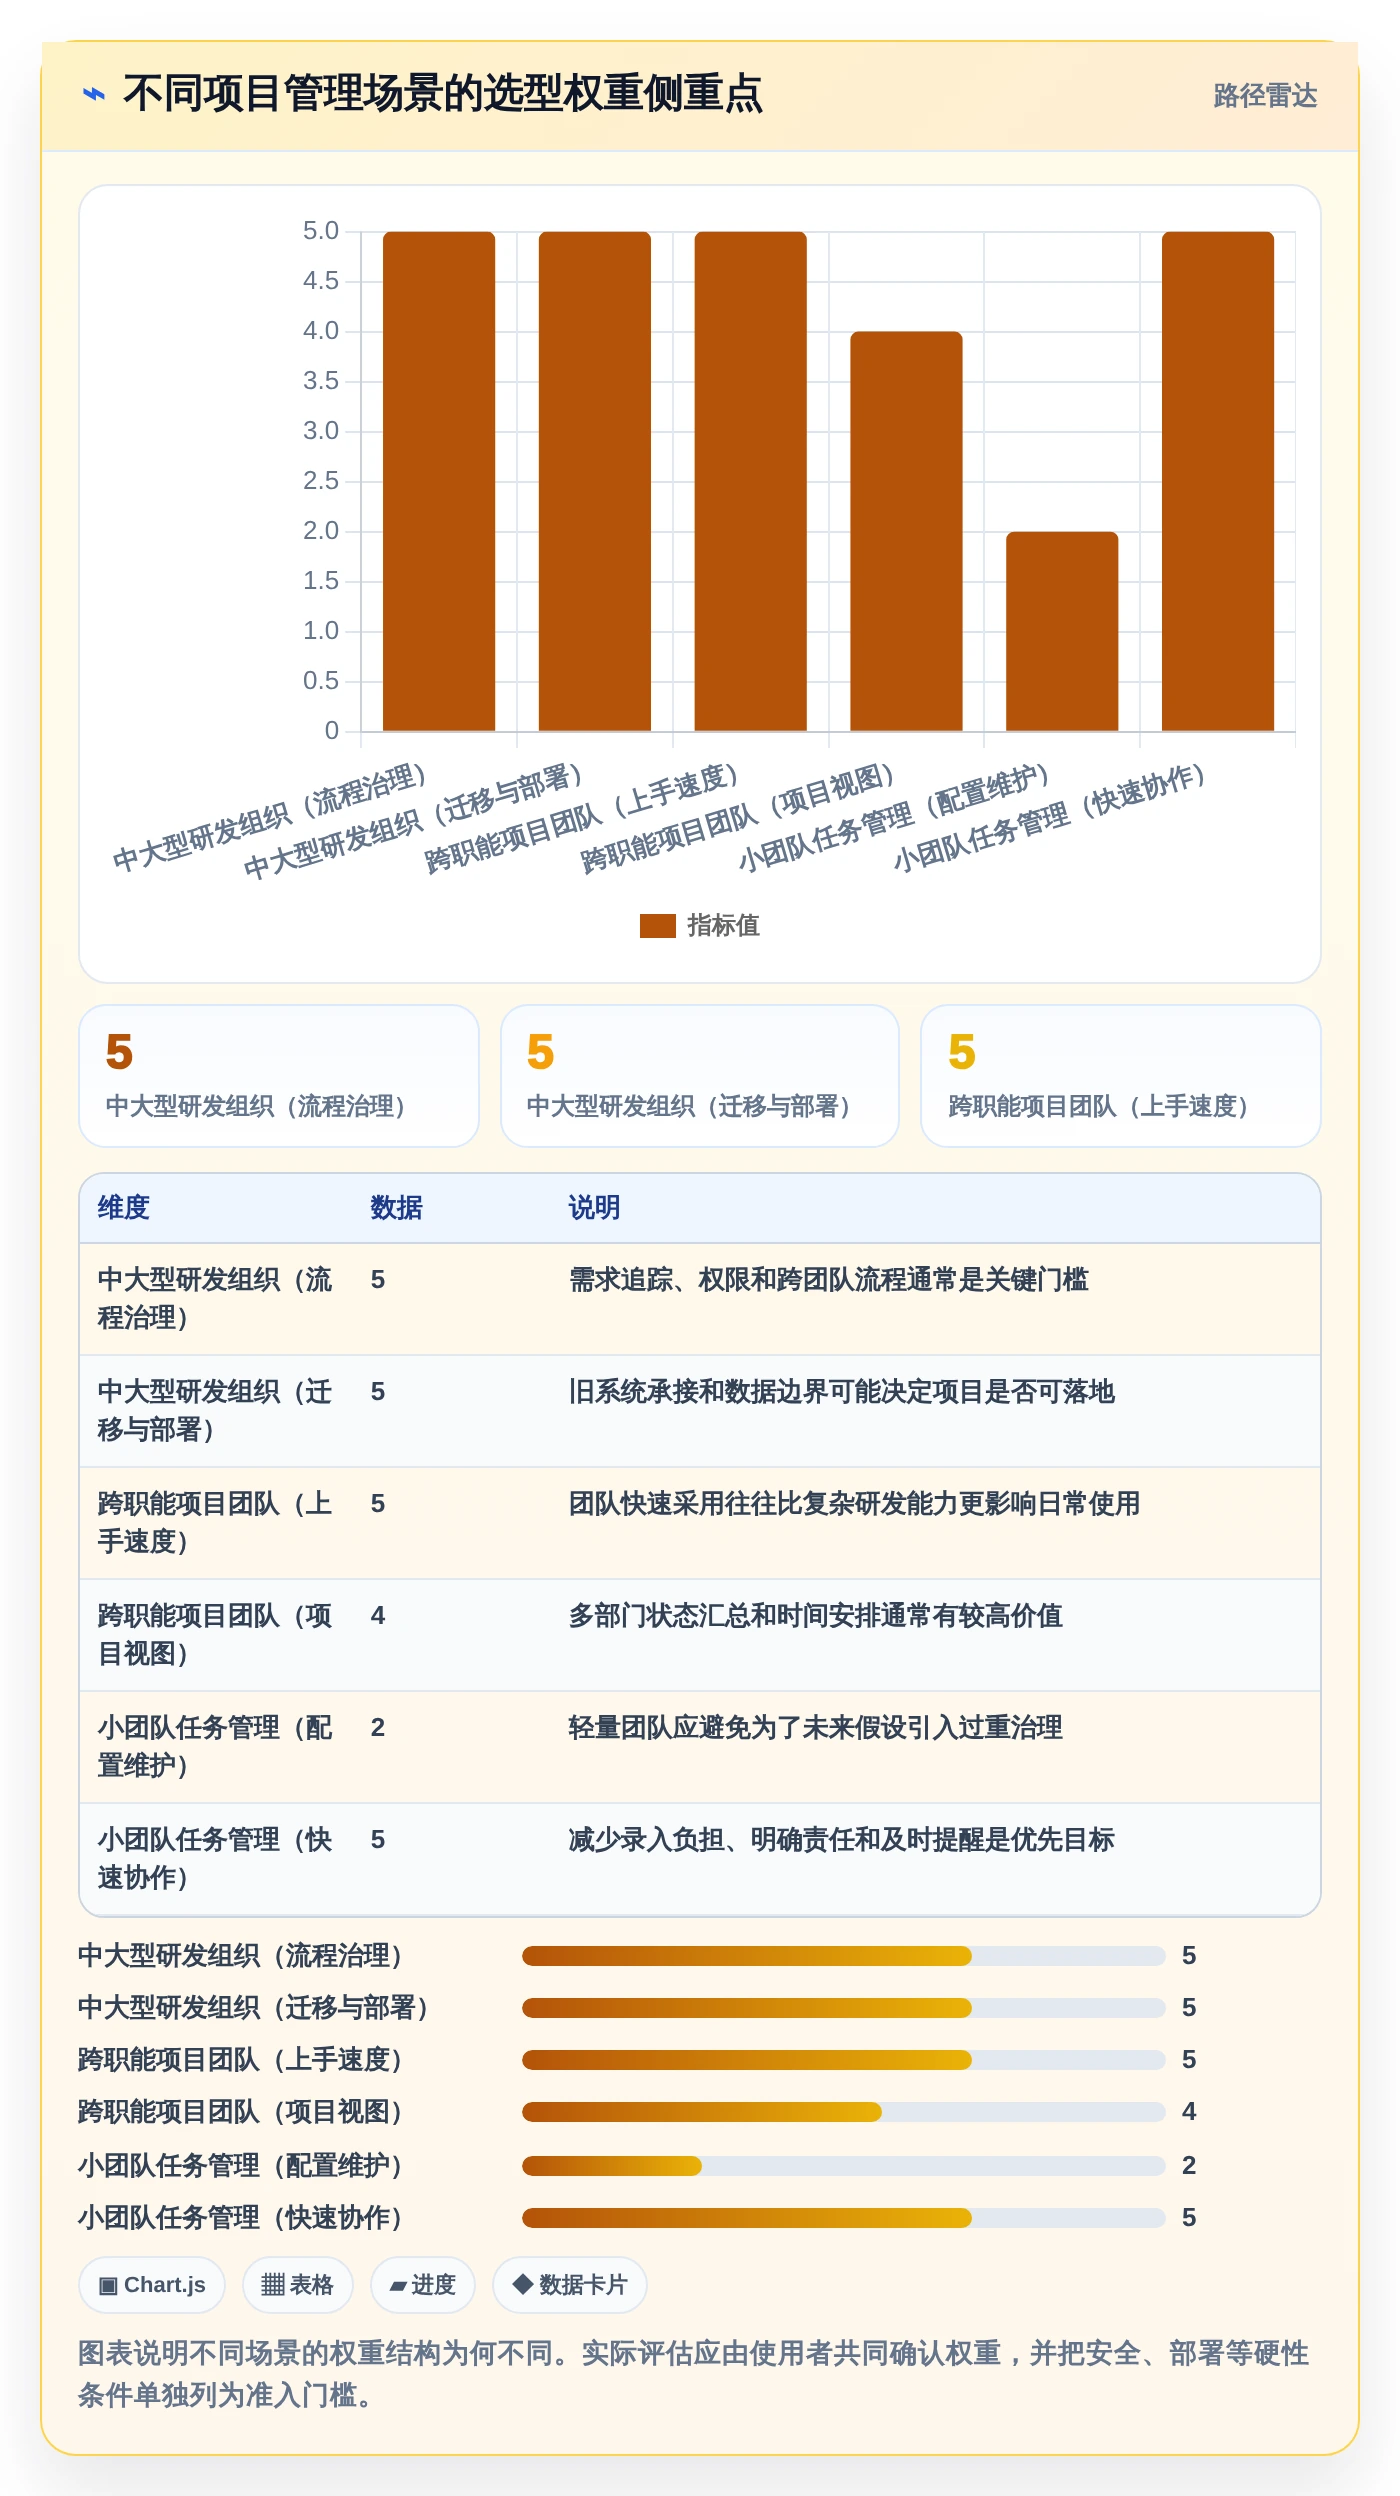Click the 维度 column header
1400x2496 pixels.
[124, 1208]
